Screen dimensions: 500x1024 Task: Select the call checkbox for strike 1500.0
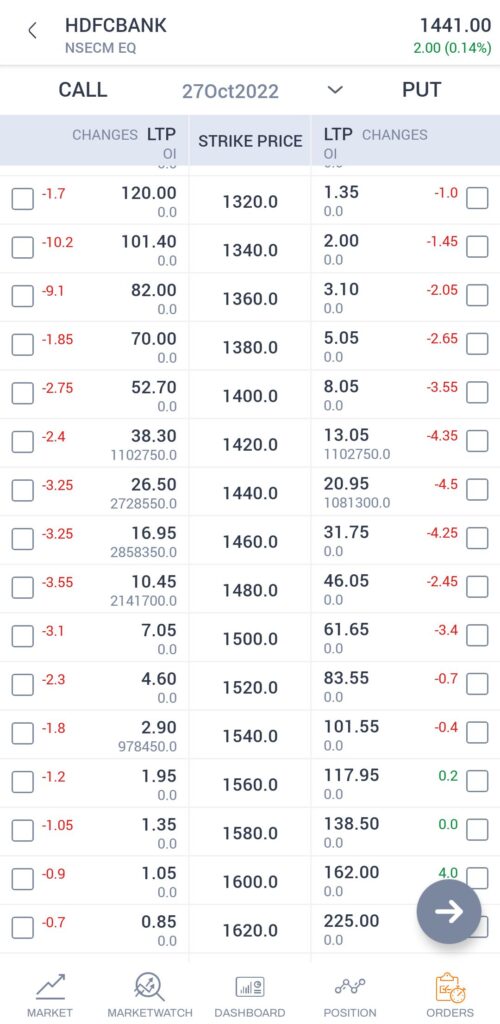[x=23, y=636]
